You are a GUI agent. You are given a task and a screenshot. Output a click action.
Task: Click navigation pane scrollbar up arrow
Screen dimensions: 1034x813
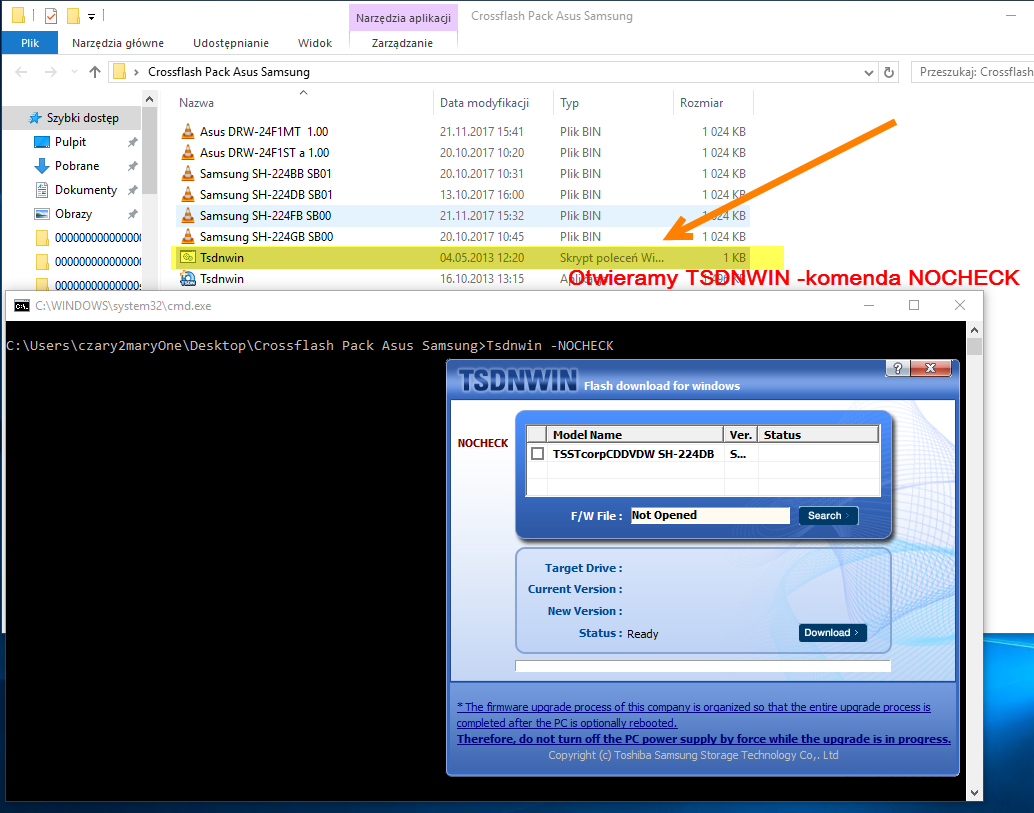[150, 100]
